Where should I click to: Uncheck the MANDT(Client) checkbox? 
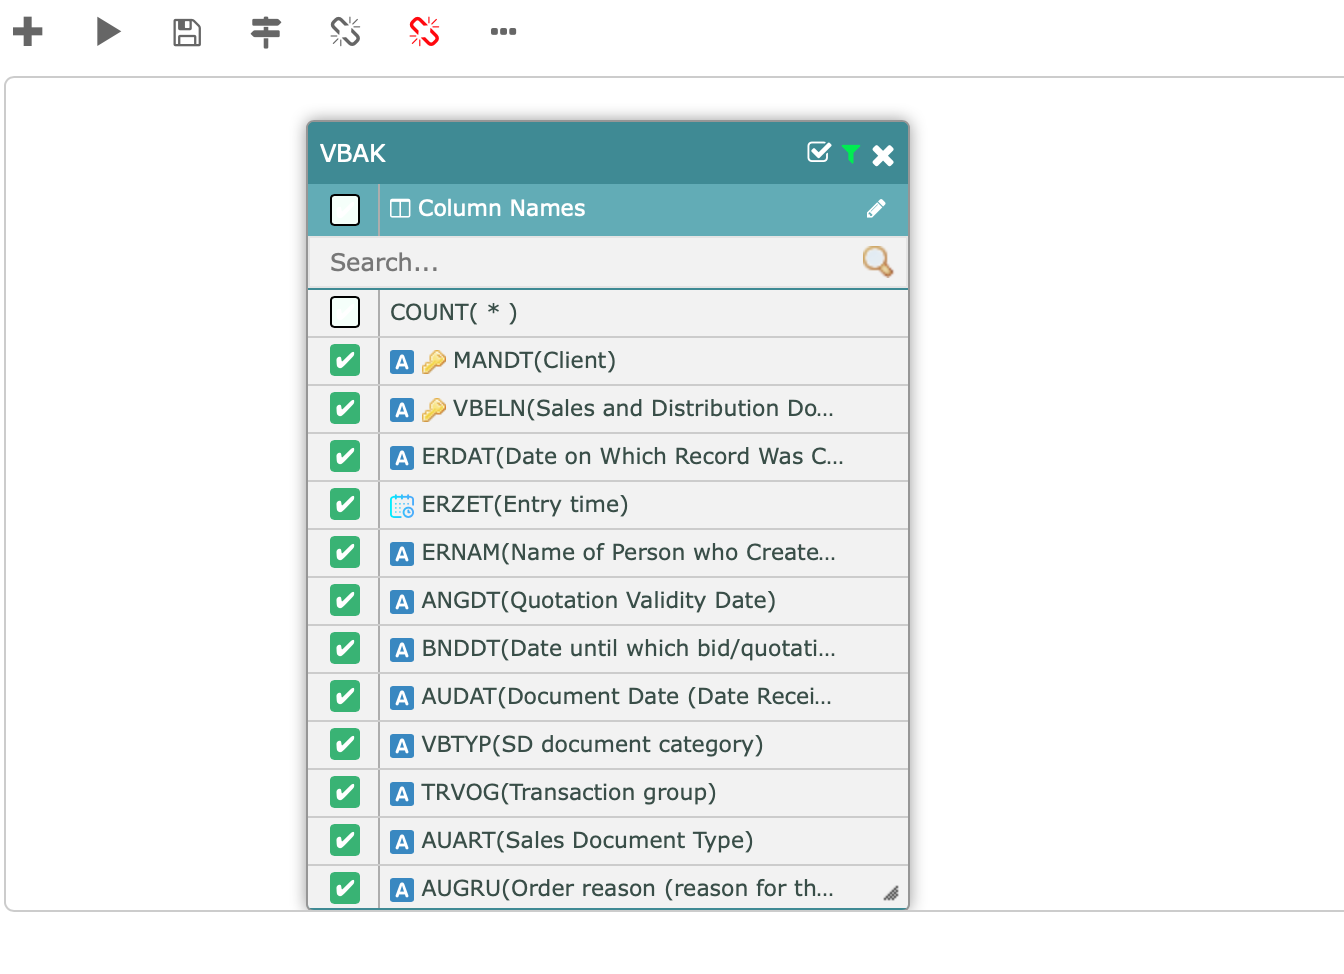tap(345, 360)
